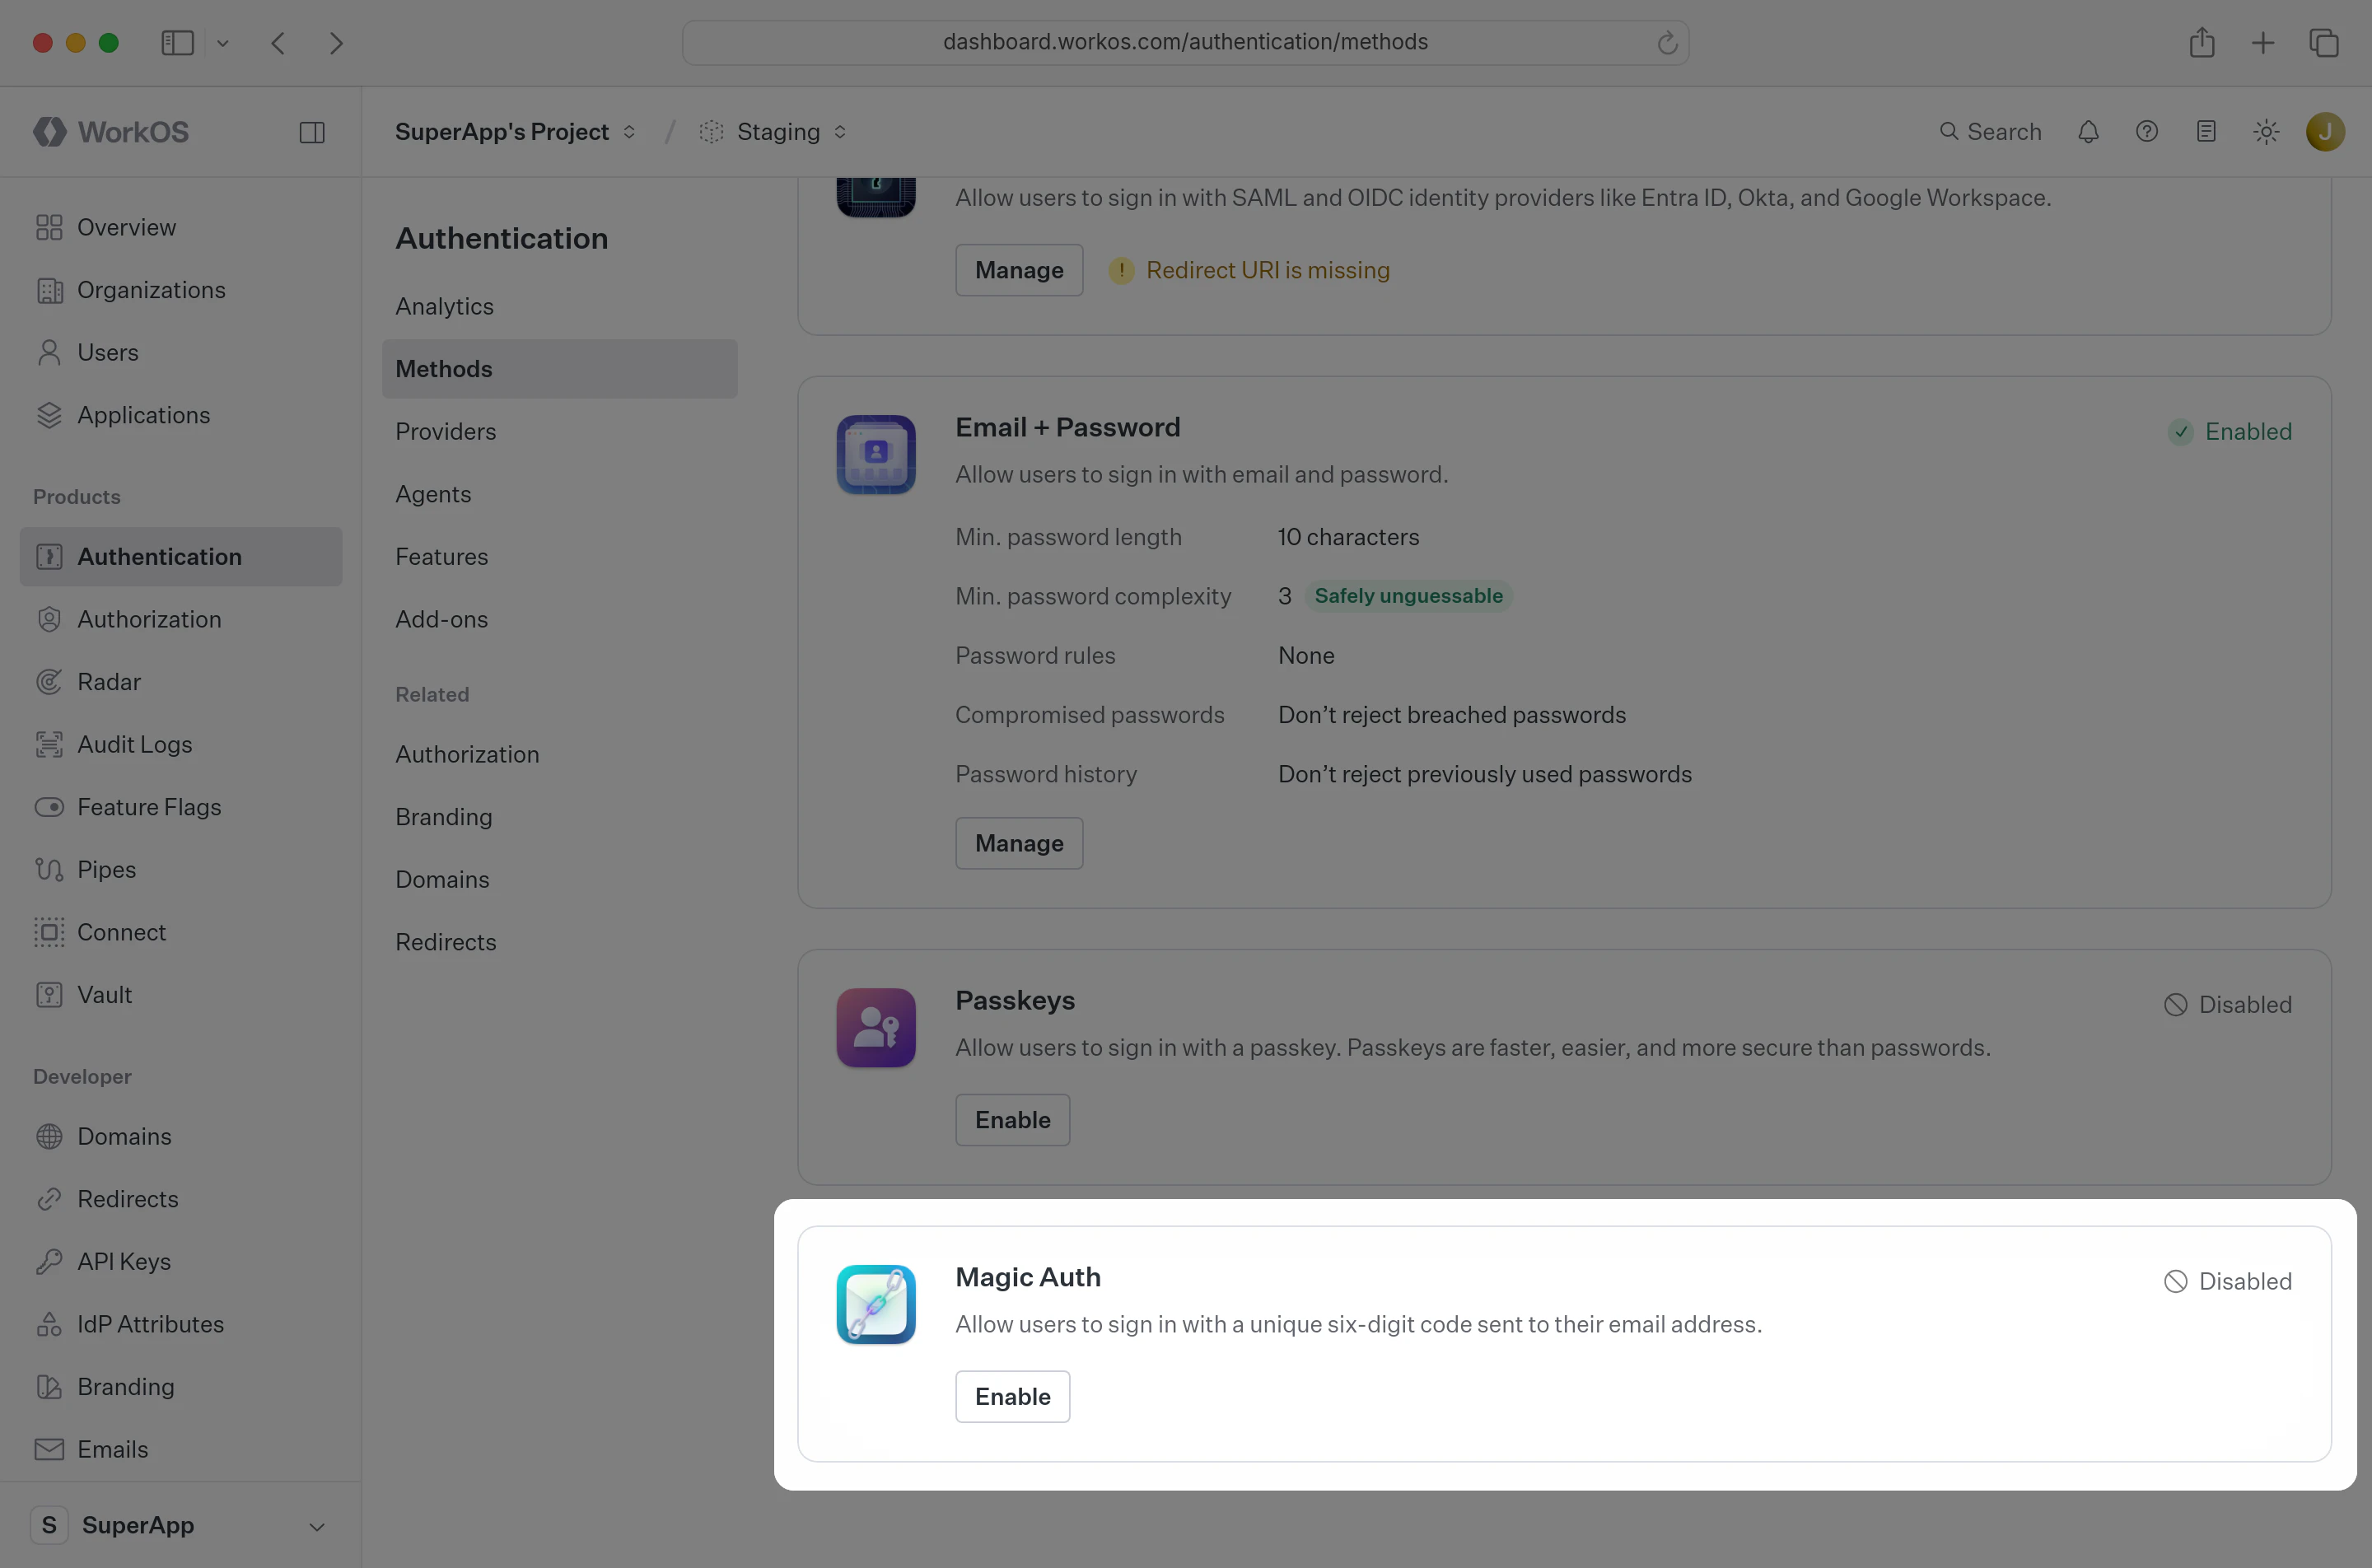Click the Magic Auth Disabled status
Screen dimensions: 2372x1568
pos(2228,1281)
